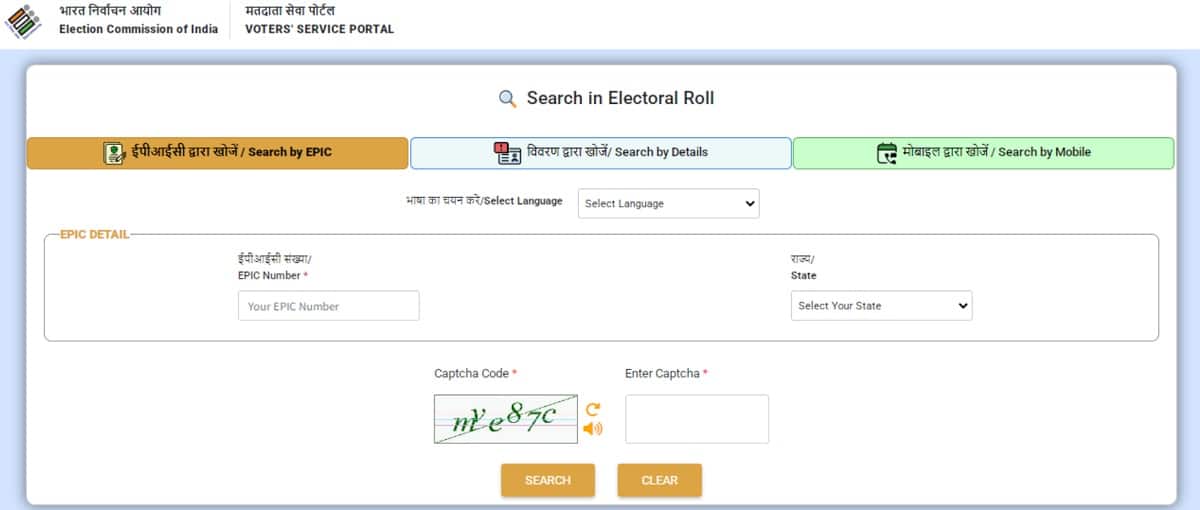The width and height of the screenshot is (1200, 510).
Task: Click the magnifier icon beside Search in Electoral Roll
Action: point(508,98)
